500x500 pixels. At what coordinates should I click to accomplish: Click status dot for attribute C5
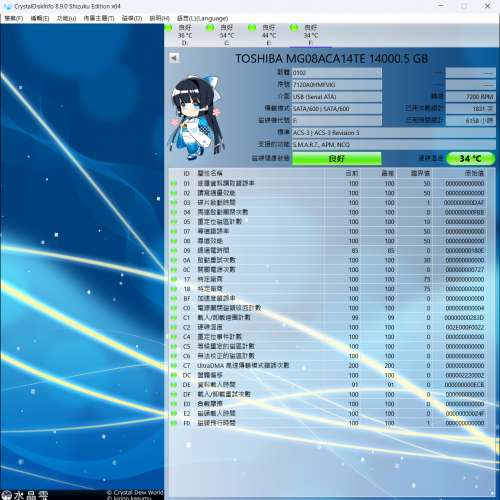pos(174,346)
